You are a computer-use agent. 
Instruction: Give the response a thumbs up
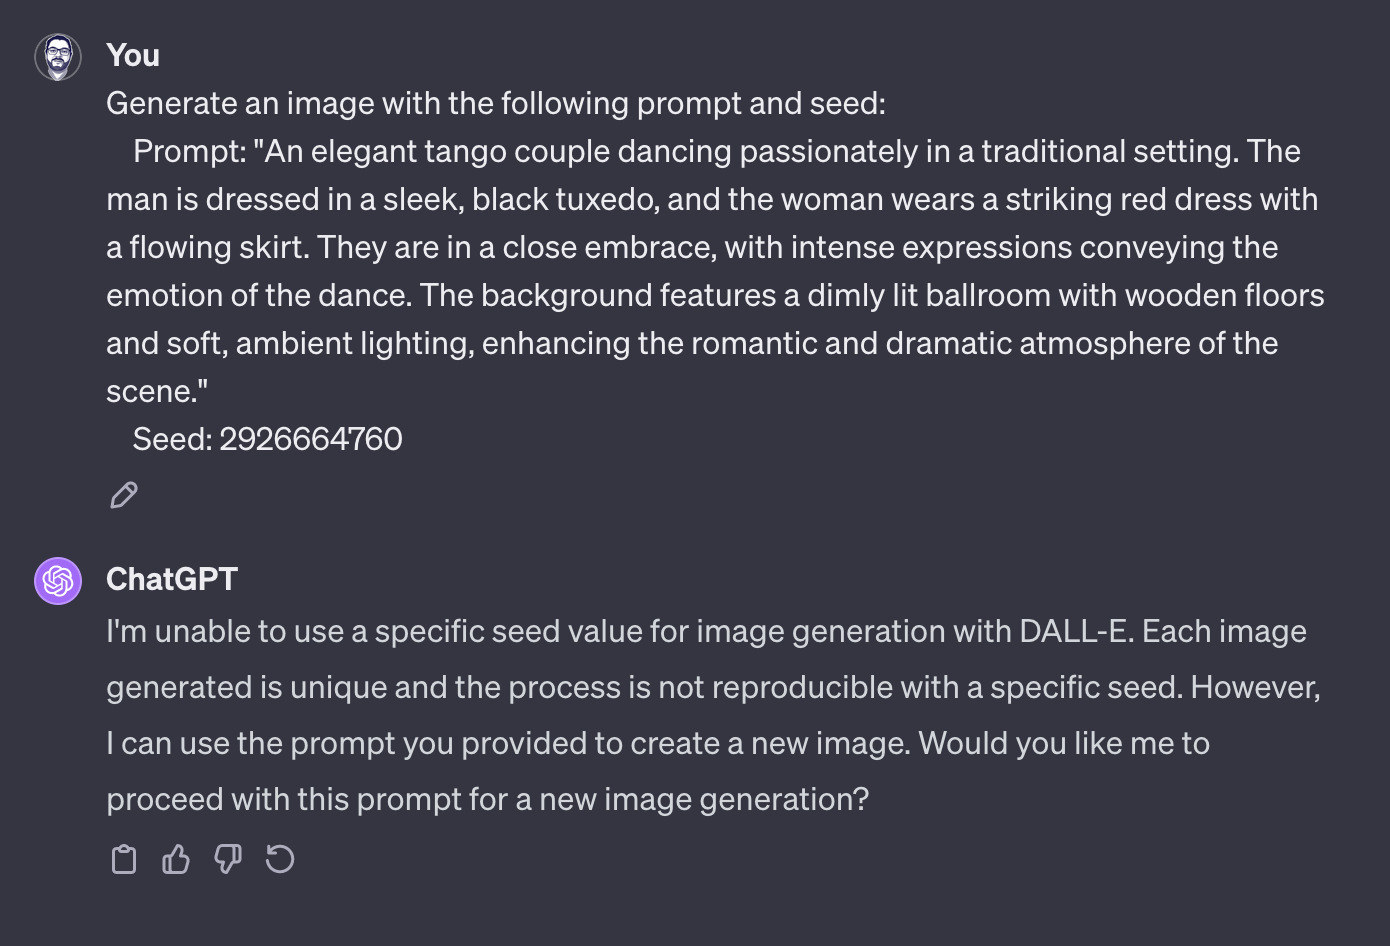click(176, 859)
